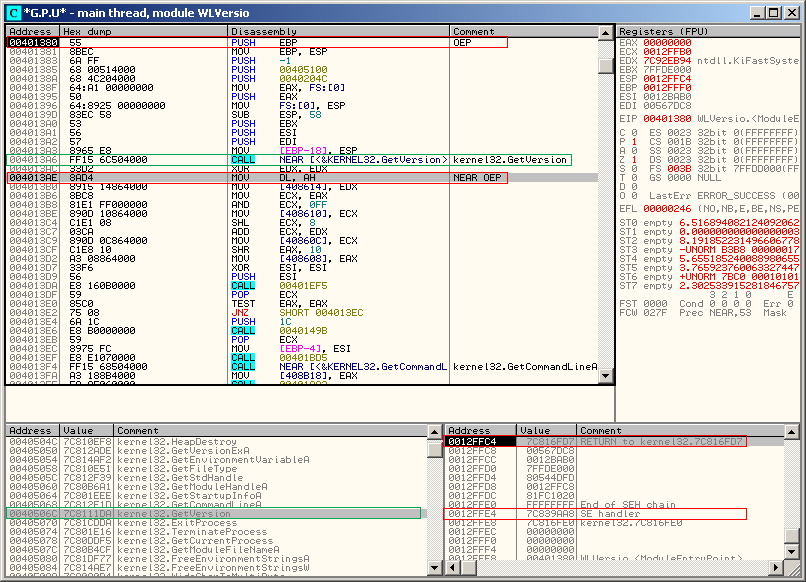Screen dimensions: 806x582
Task: Click the ECX register value 0012FFB0
Action: point(667,52)
